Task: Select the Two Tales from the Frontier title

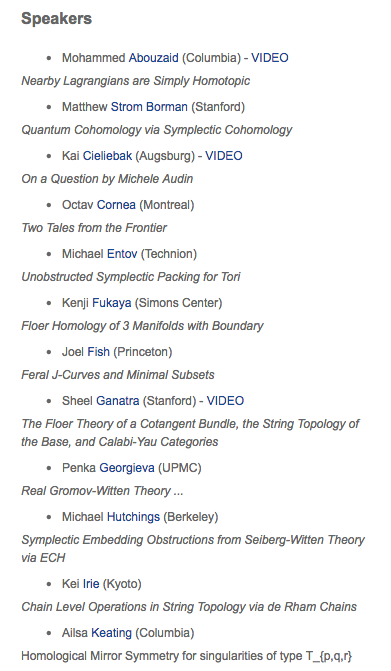Action: click(x=94, y=228)
